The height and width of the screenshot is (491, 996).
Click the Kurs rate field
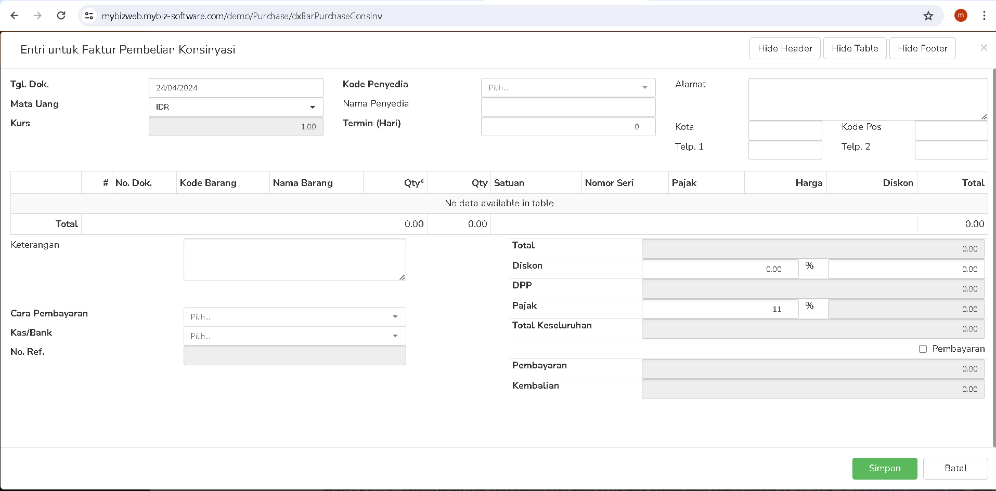pos(236,126)
